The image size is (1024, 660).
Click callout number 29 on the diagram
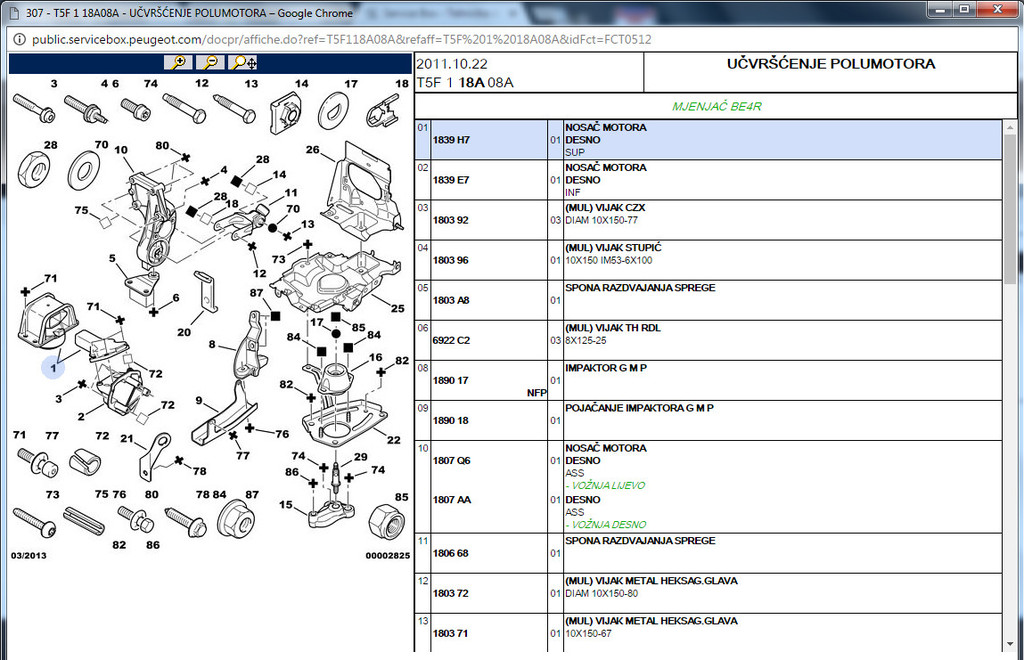[360, 457]
